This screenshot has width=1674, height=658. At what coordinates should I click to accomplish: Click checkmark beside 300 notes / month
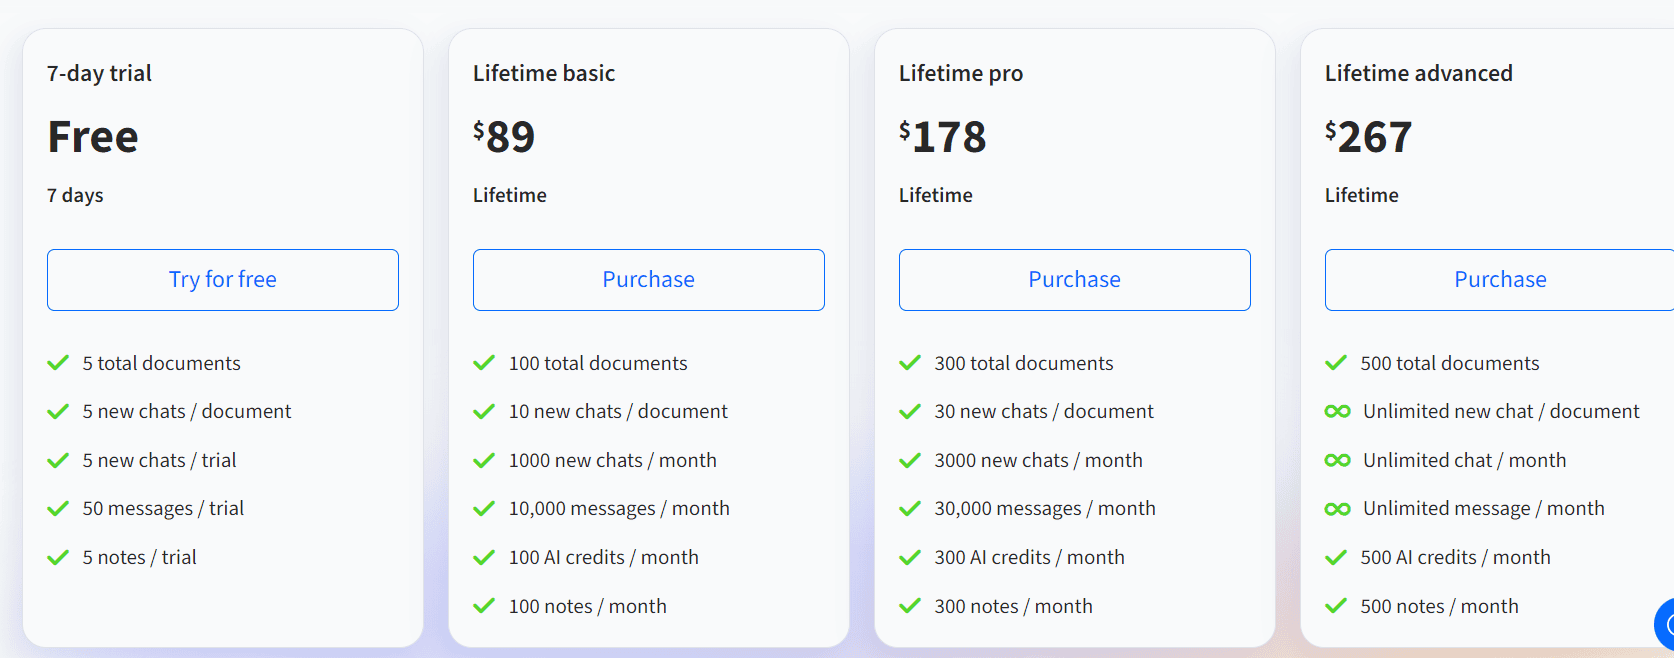pyautogui.click(x=910, y=606)
